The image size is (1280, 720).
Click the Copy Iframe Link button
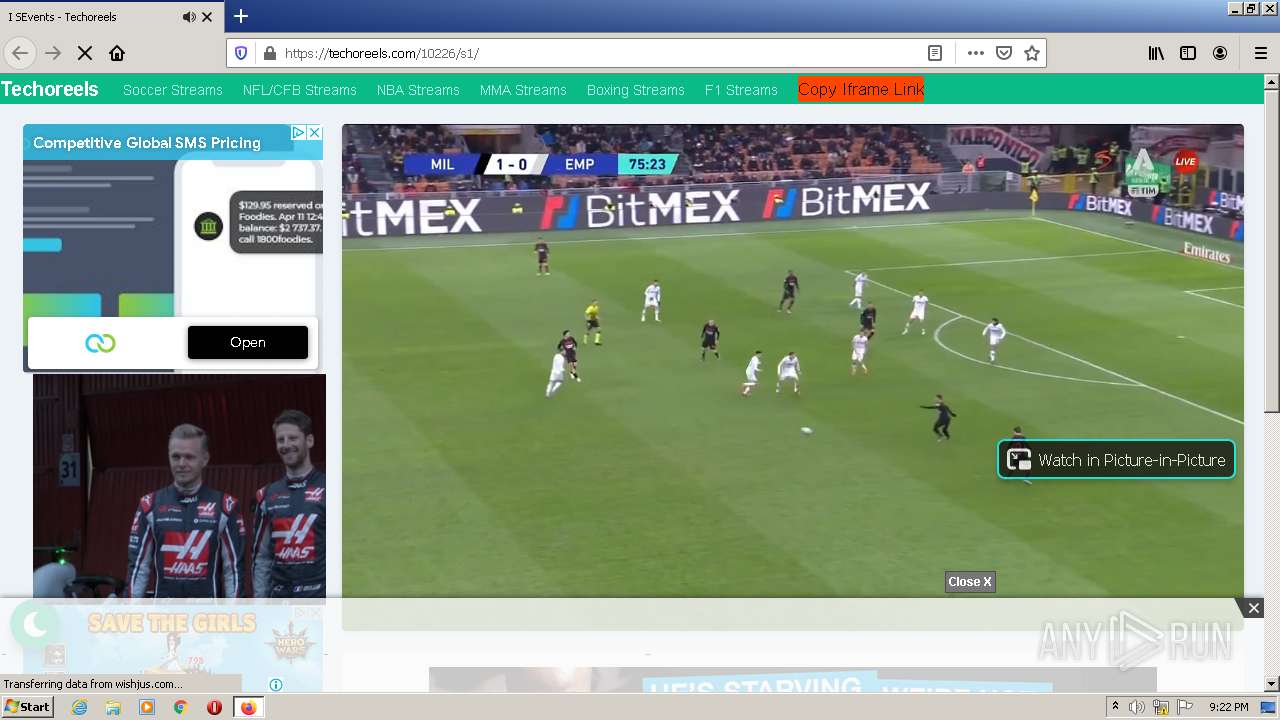pyautogui.click(x=861, y=89)
